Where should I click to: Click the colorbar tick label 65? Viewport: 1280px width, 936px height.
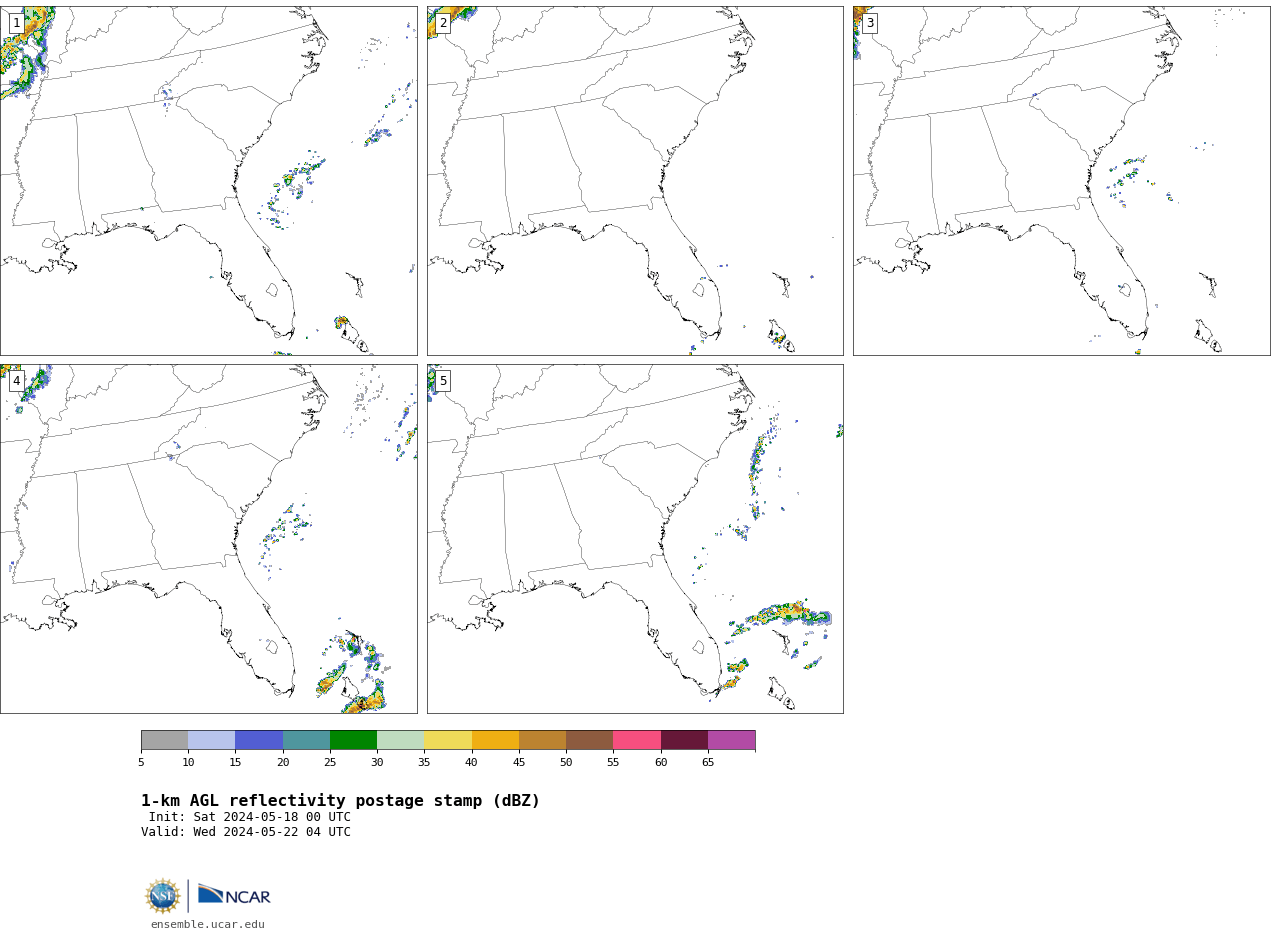708,762
